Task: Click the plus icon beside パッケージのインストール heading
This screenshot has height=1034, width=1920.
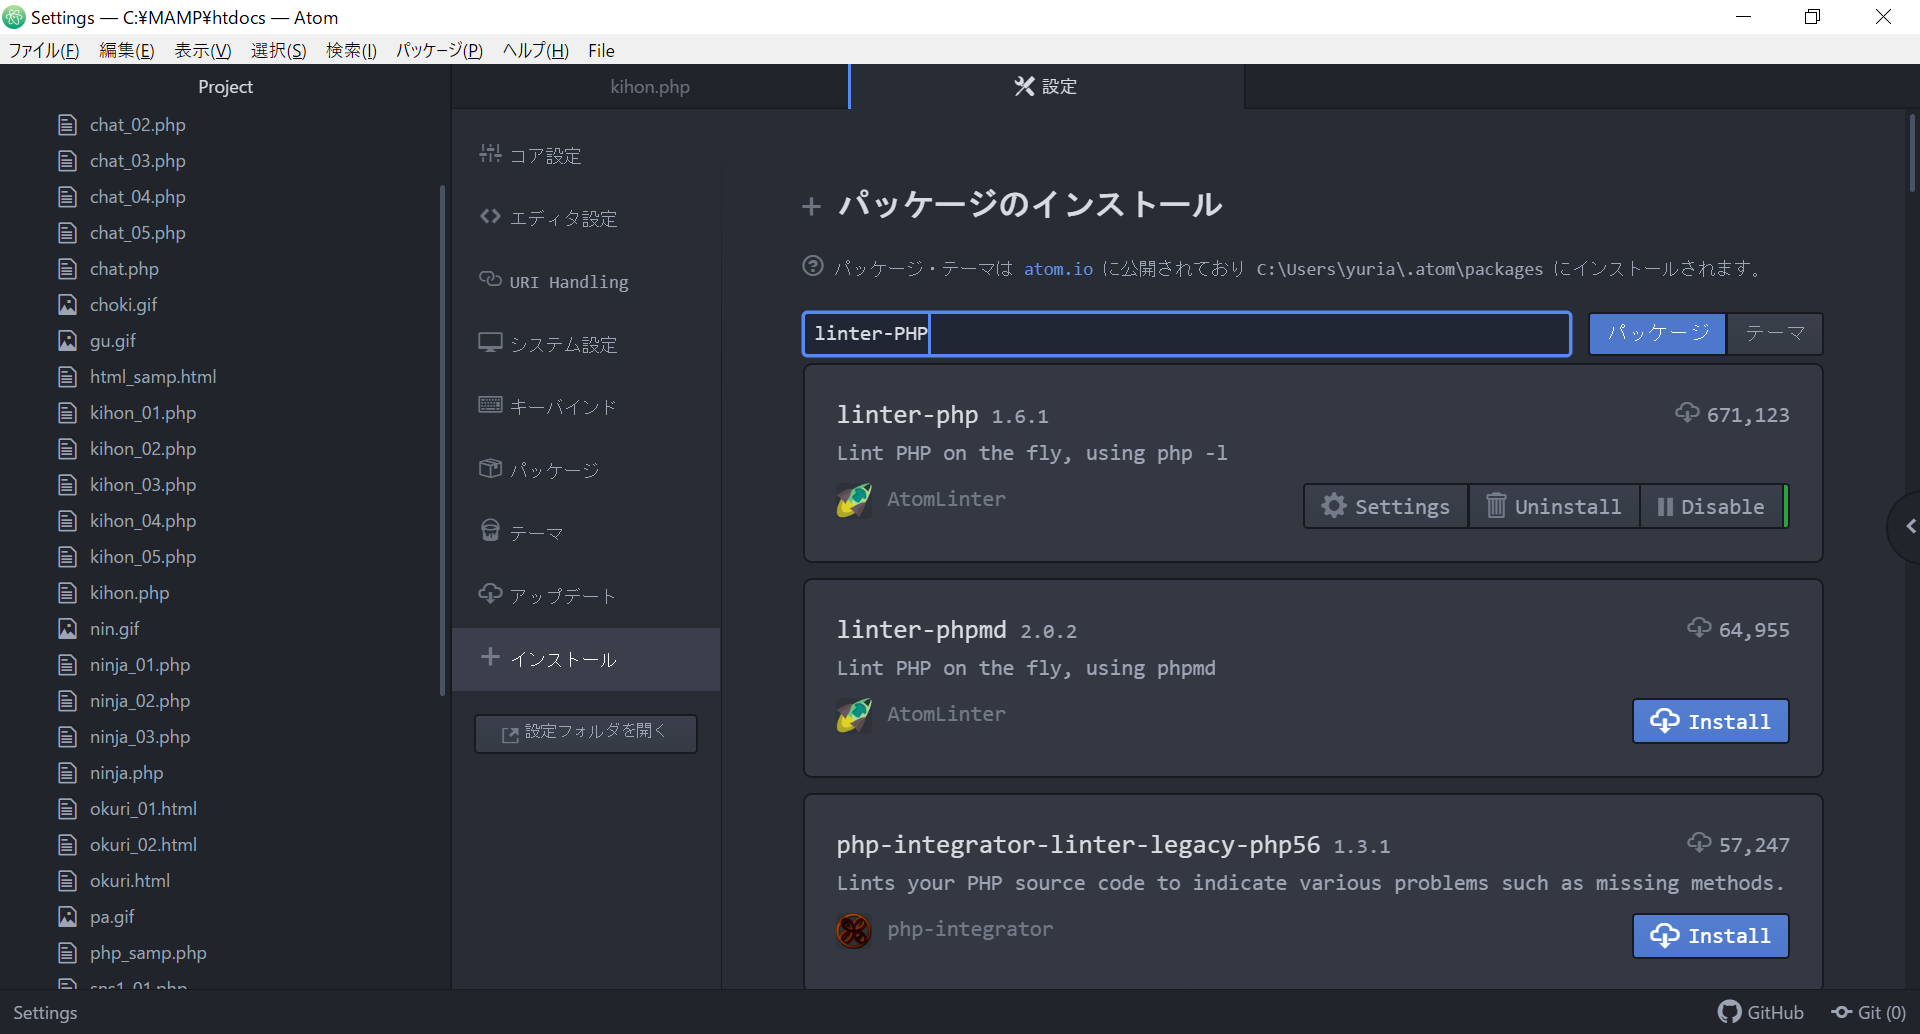Action: tap(811, 206)
